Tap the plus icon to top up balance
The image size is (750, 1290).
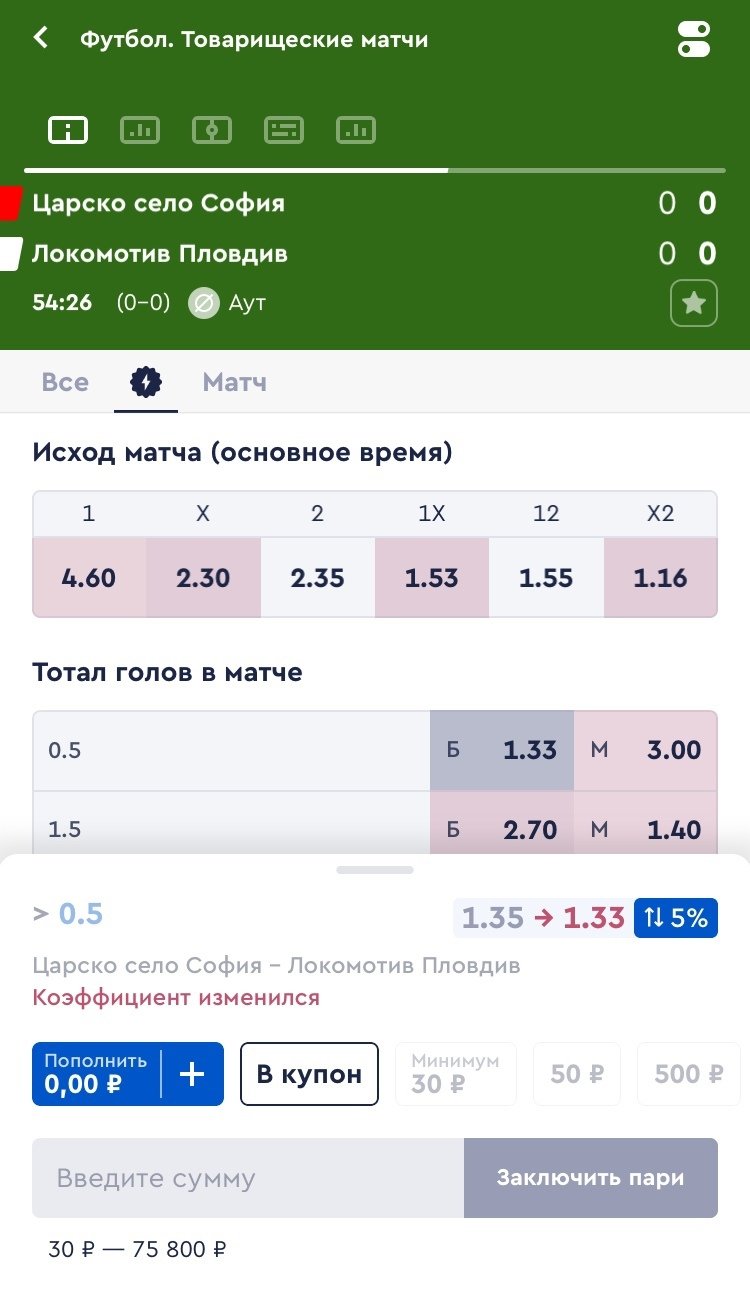(191, 1074)
